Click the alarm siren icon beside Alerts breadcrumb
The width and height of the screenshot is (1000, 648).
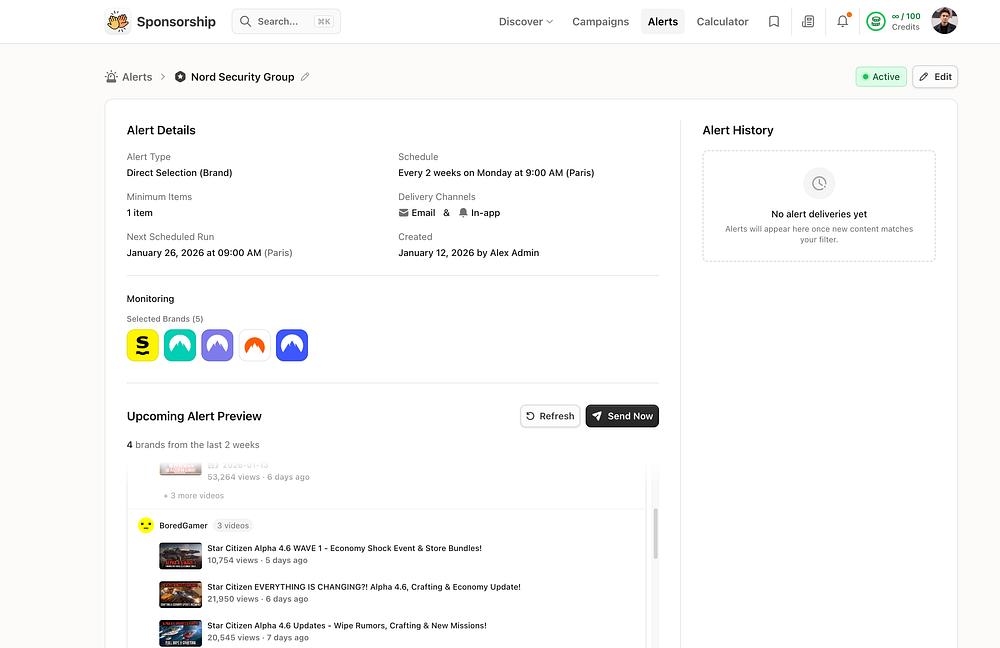(111, 77)
